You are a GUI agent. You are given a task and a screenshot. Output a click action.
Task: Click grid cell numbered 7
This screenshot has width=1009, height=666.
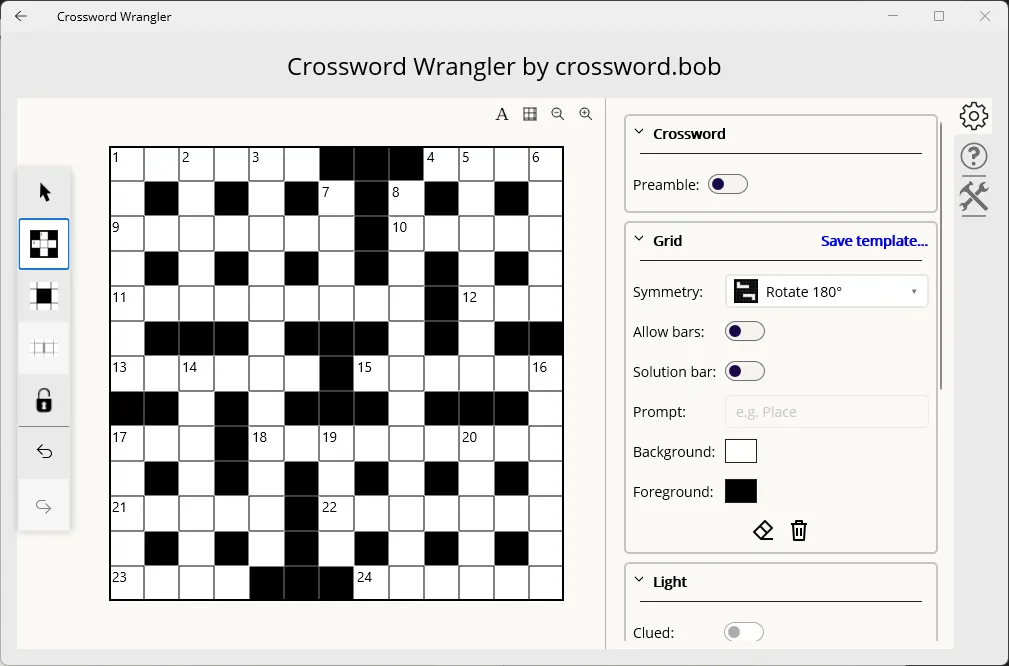click(x=336, y=199)
